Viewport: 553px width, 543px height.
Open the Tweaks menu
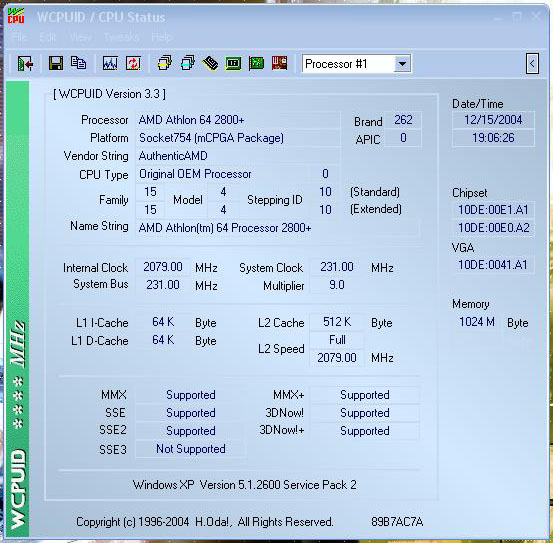coord(121,37)
